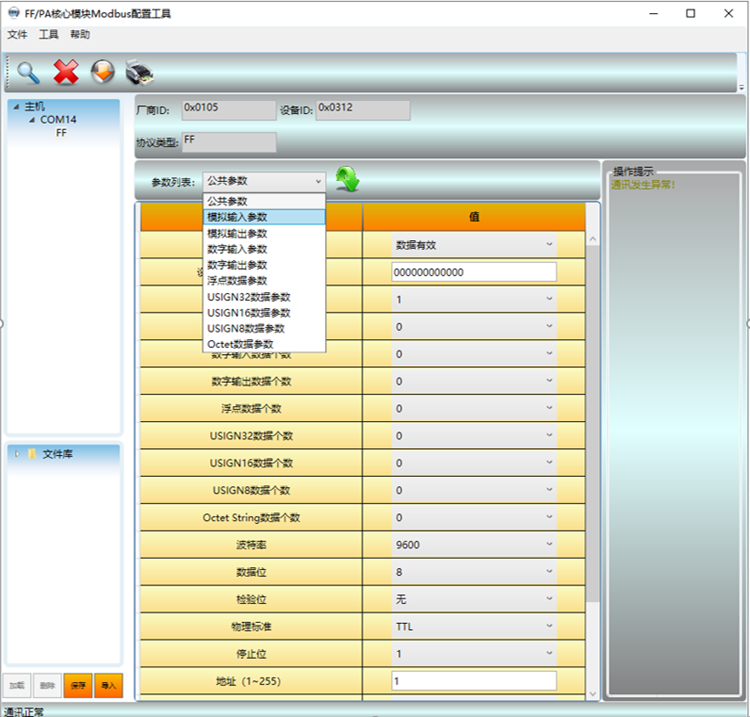The image size is (750, 717).
Task: Click the table scrollbar up arrow
Action: (593, 239)
